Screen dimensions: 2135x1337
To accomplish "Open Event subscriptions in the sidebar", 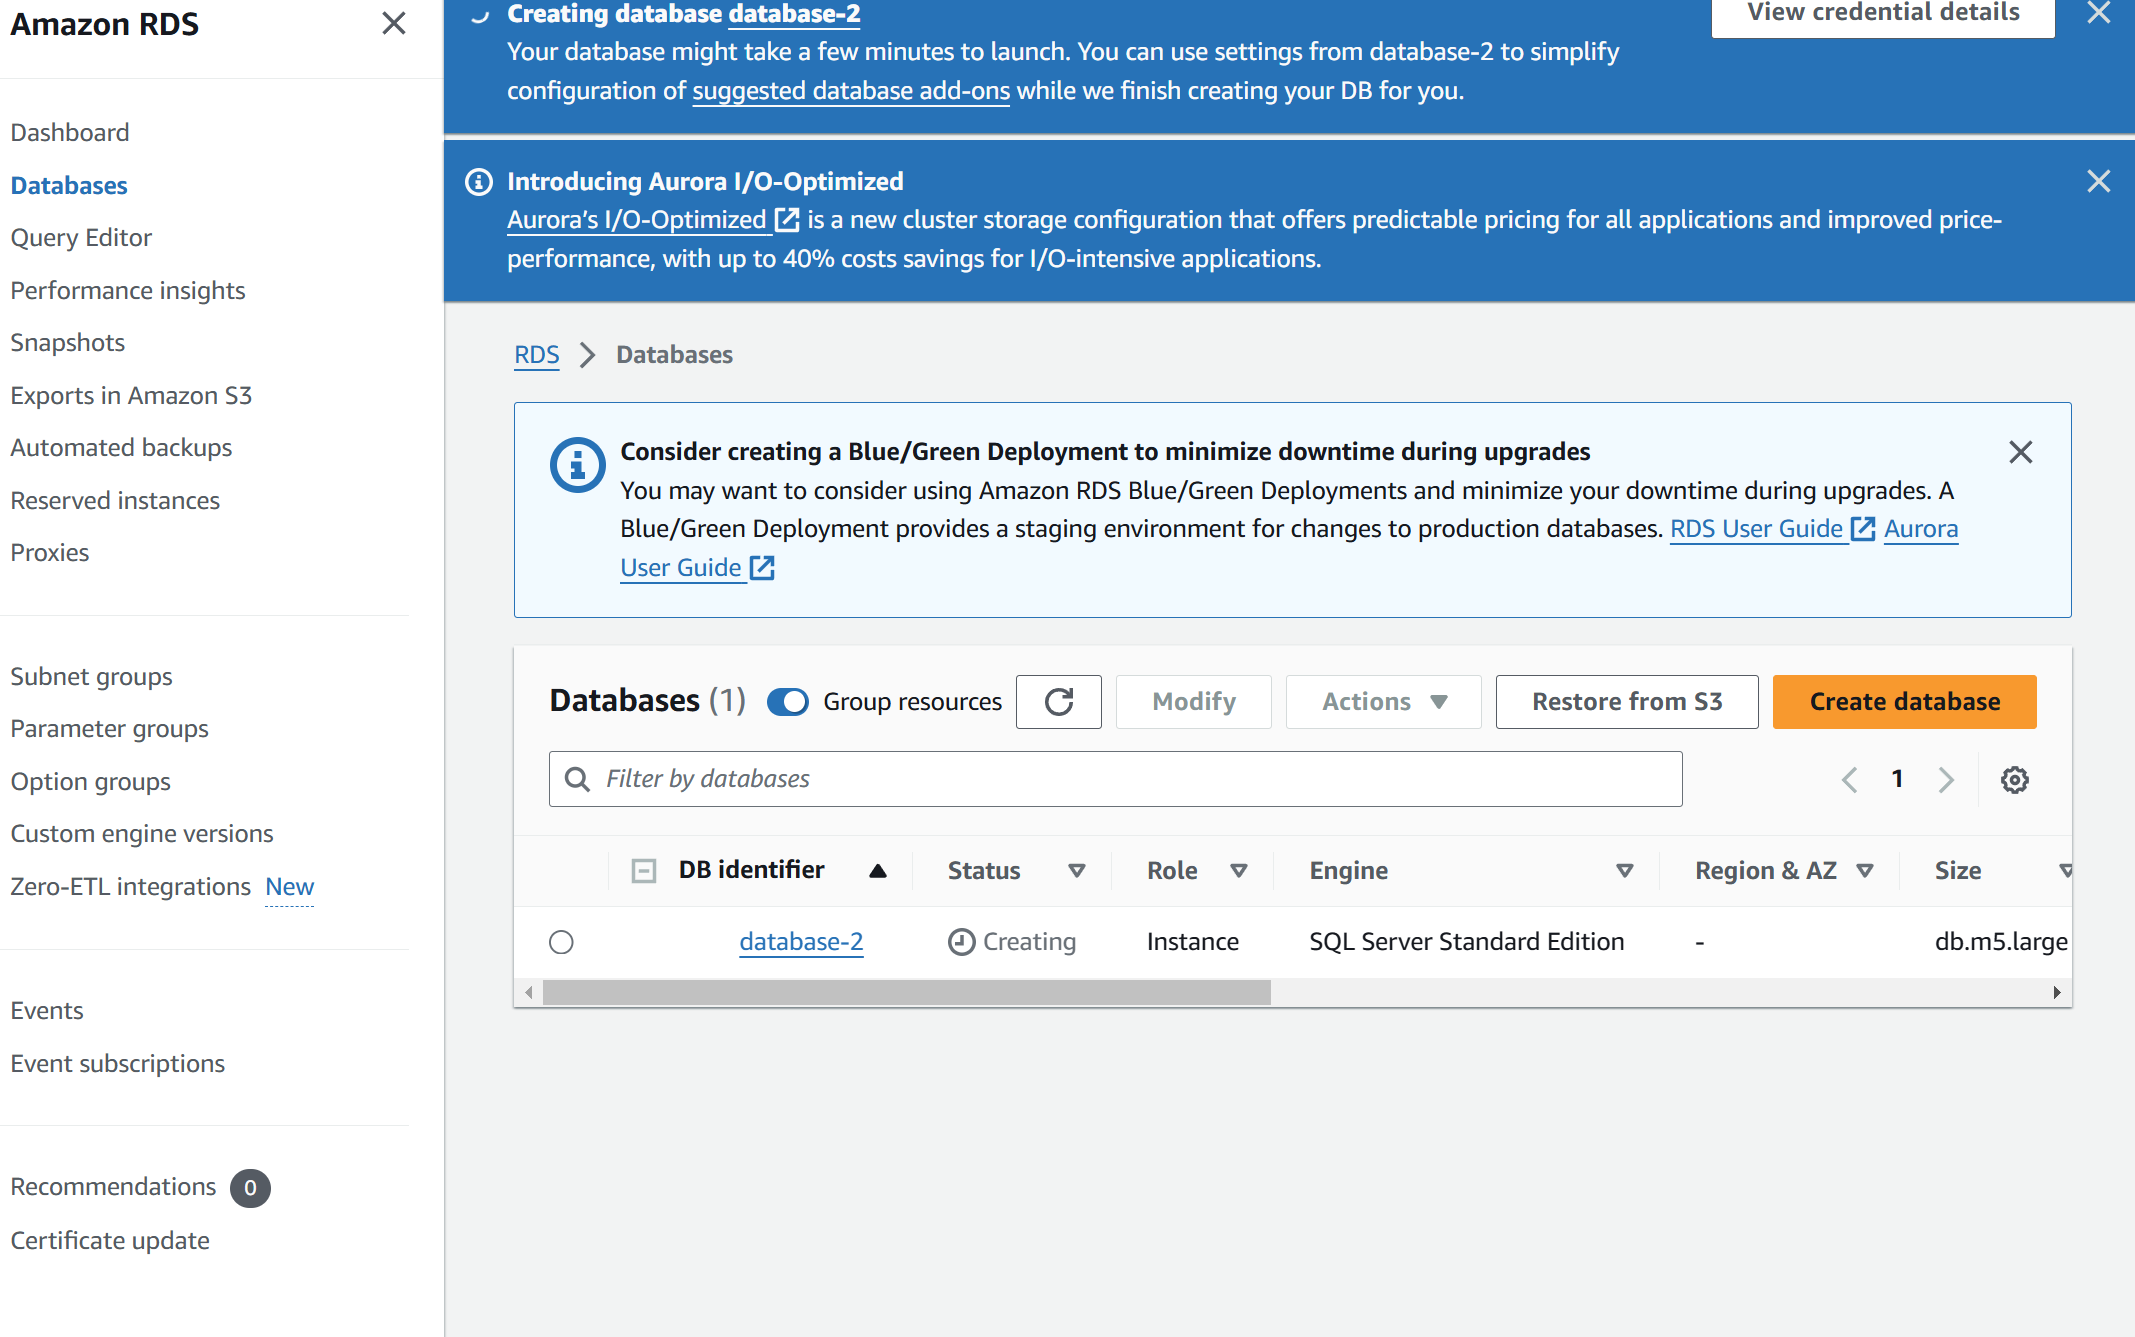I will point(118,1064).
